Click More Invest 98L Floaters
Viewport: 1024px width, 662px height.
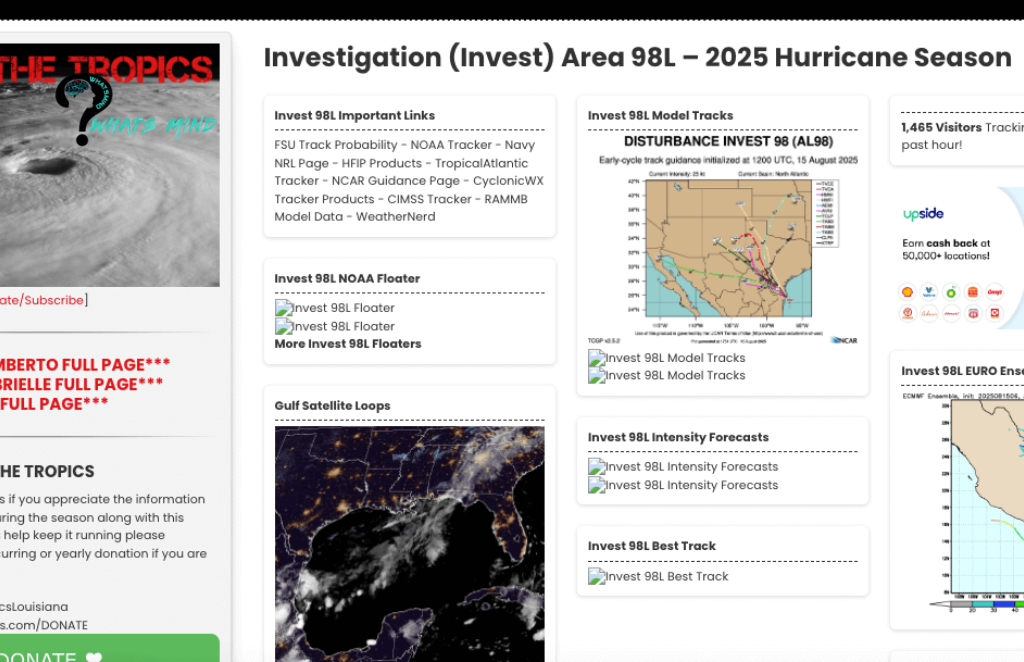tap(348, 344)
